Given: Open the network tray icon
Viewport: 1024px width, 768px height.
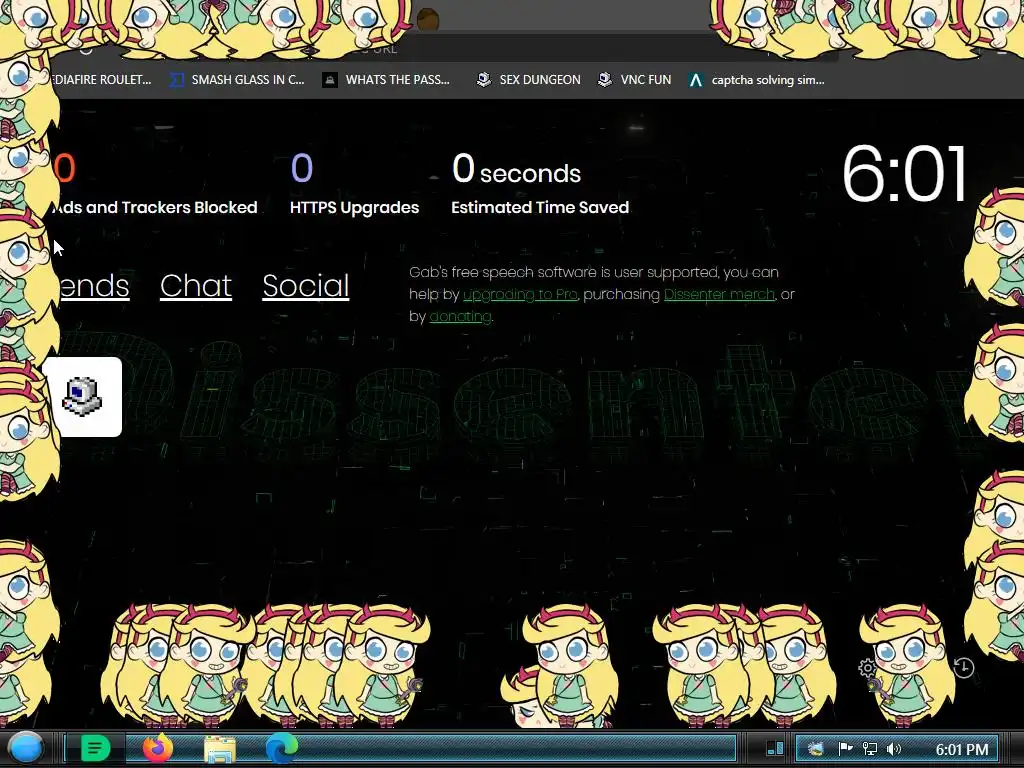Looking at the screenshot, I should pos(869,749).
